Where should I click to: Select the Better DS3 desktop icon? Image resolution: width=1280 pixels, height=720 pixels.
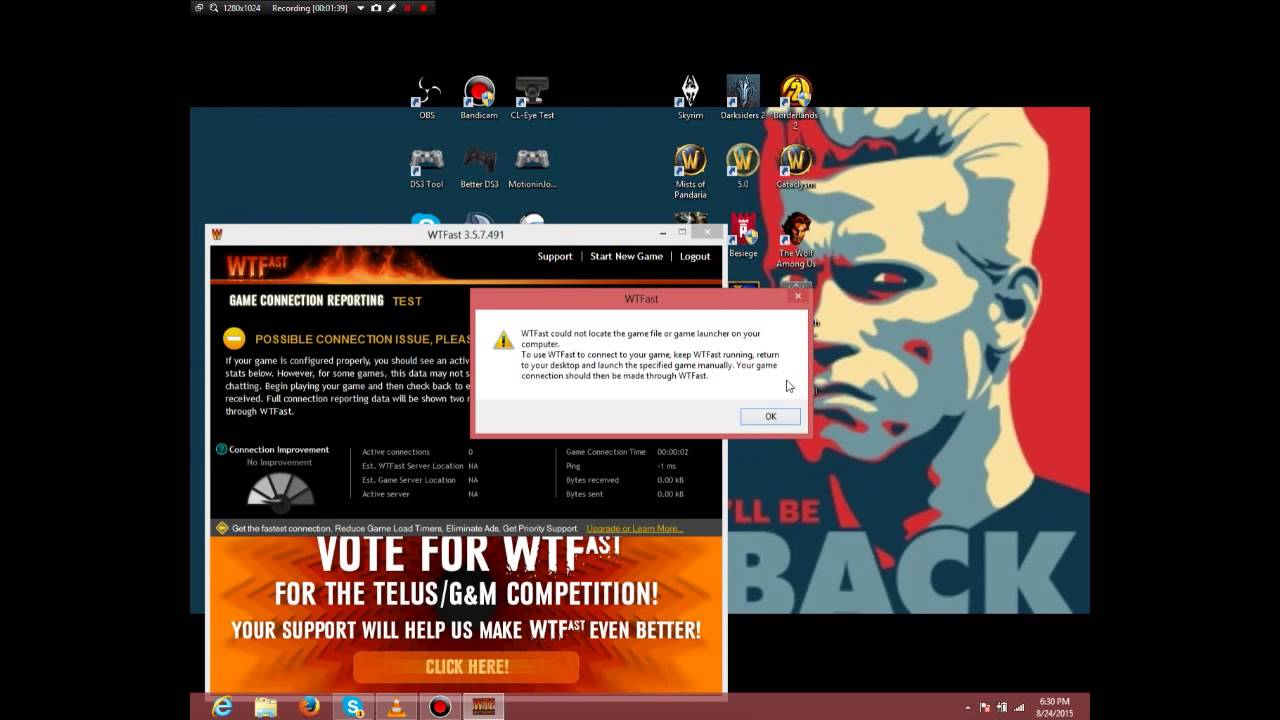point(479,168)
